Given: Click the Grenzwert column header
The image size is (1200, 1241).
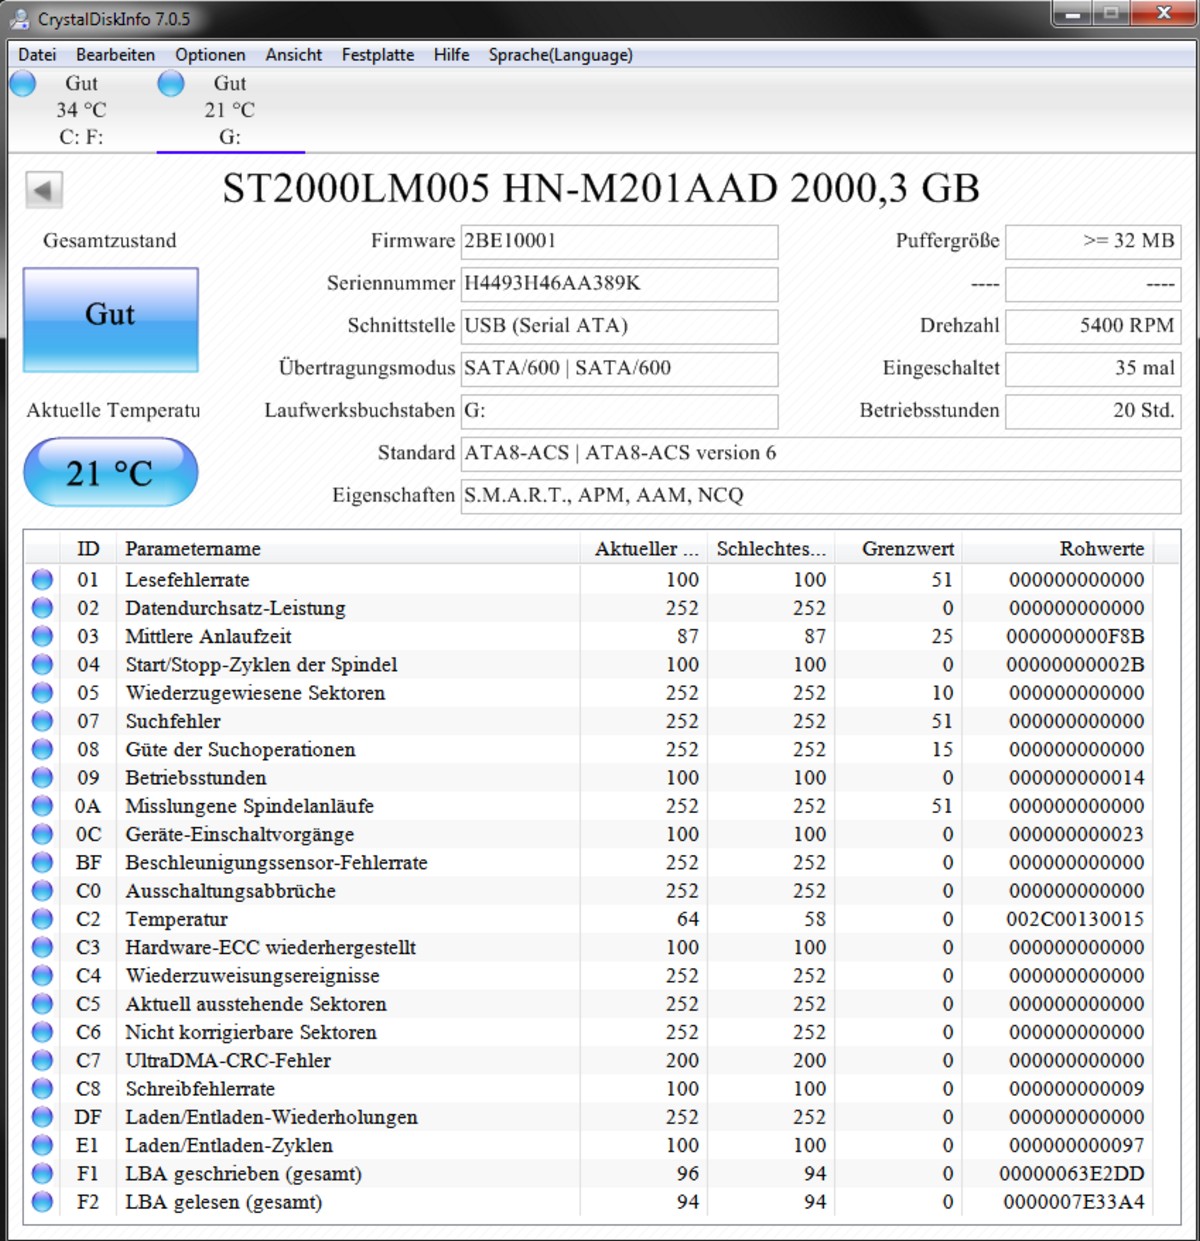Looking at the screenshot, I should click(897, 549).
